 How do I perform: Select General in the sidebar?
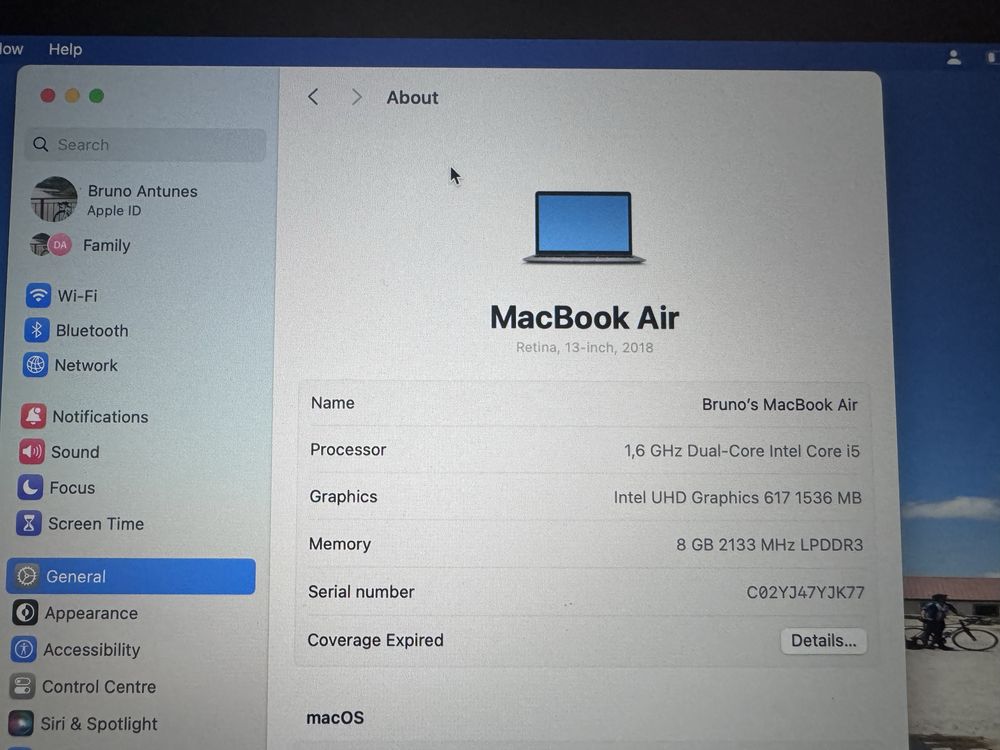[131, 576]
